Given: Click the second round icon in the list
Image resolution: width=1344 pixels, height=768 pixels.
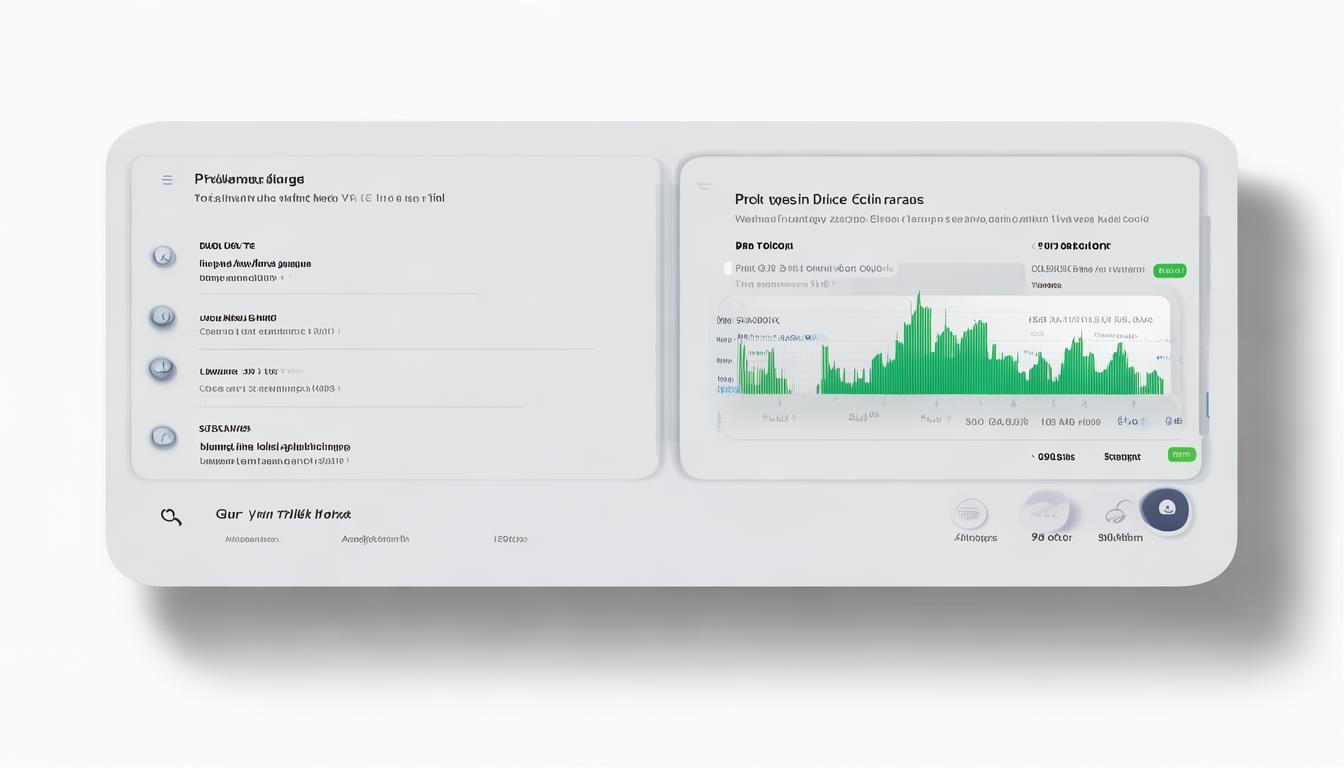Looking at the screenshot, I should [x=162, y=317].
